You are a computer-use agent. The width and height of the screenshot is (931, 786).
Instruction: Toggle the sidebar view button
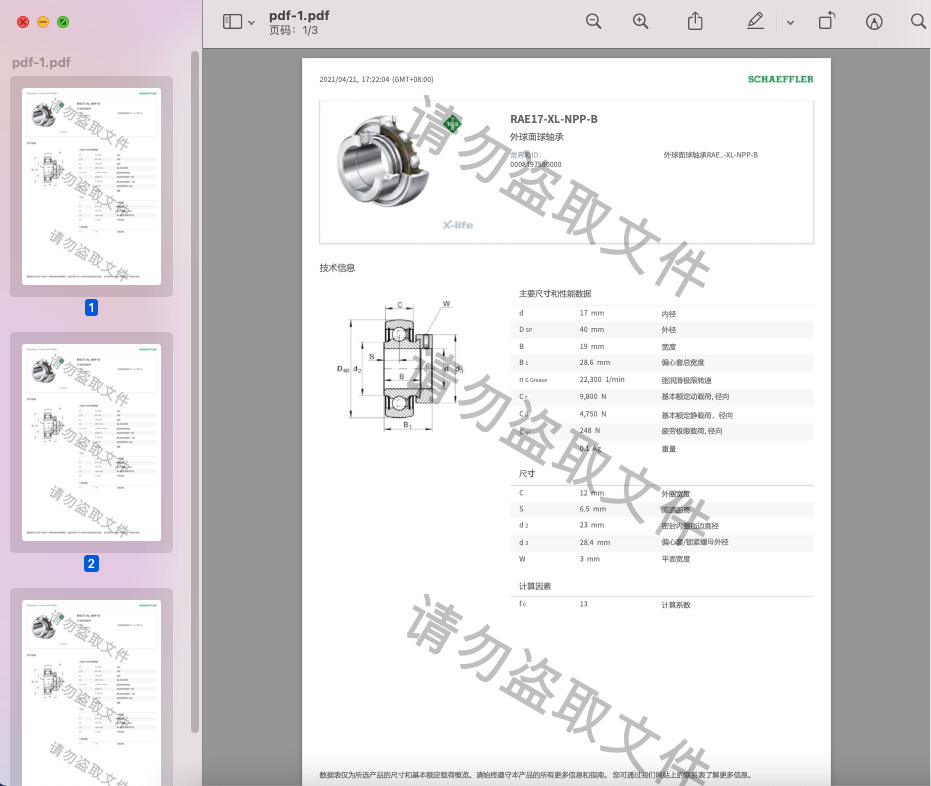point(232,22)
